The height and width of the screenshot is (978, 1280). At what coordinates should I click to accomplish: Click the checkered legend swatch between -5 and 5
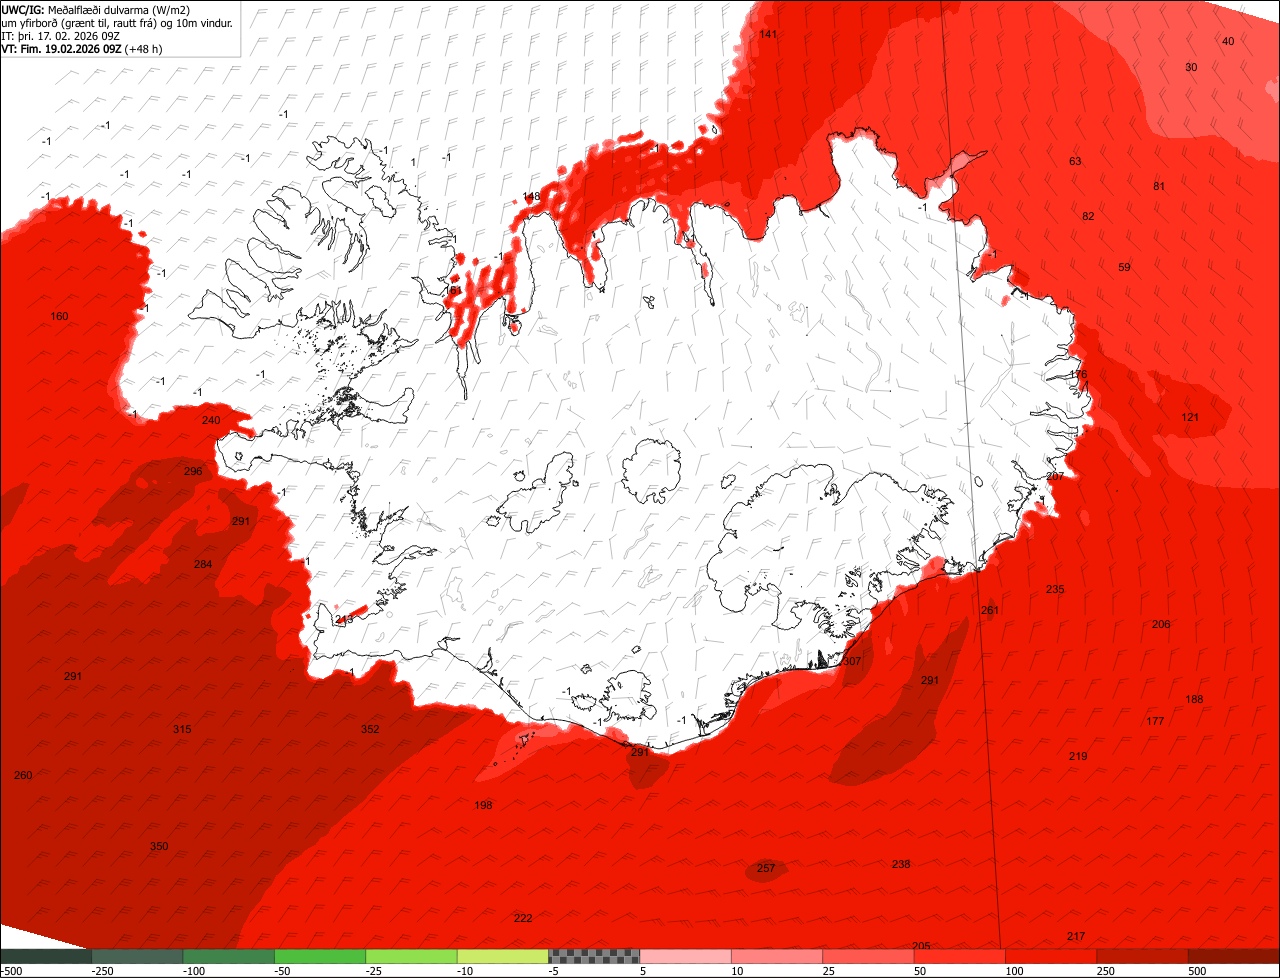594,957
